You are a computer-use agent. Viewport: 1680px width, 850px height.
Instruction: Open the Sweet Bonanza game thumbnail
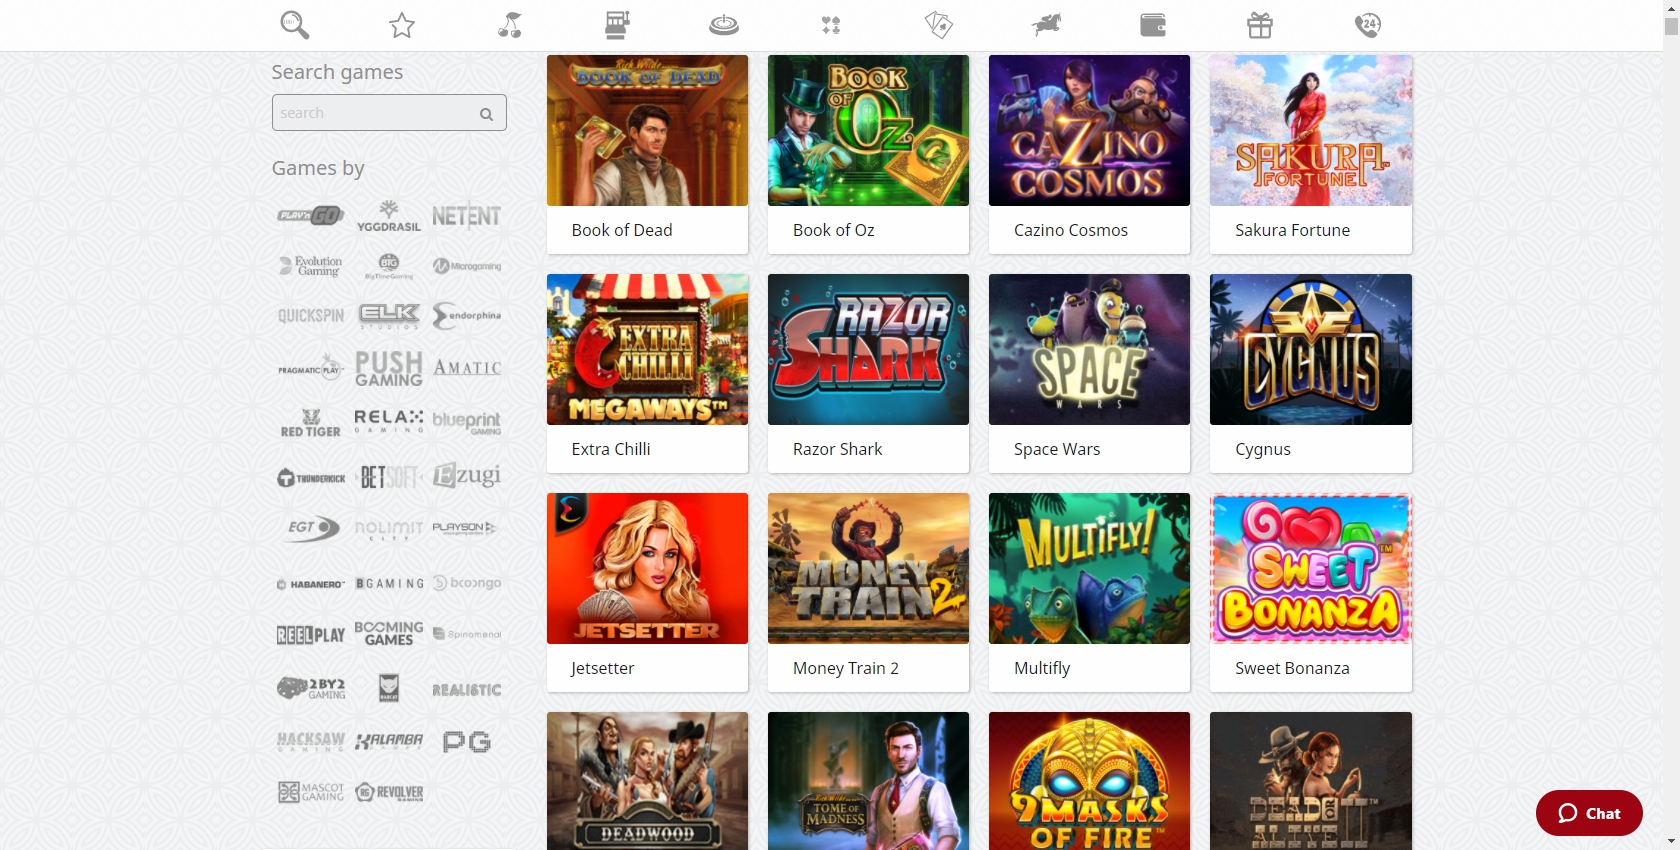[x=1310, y=568]
